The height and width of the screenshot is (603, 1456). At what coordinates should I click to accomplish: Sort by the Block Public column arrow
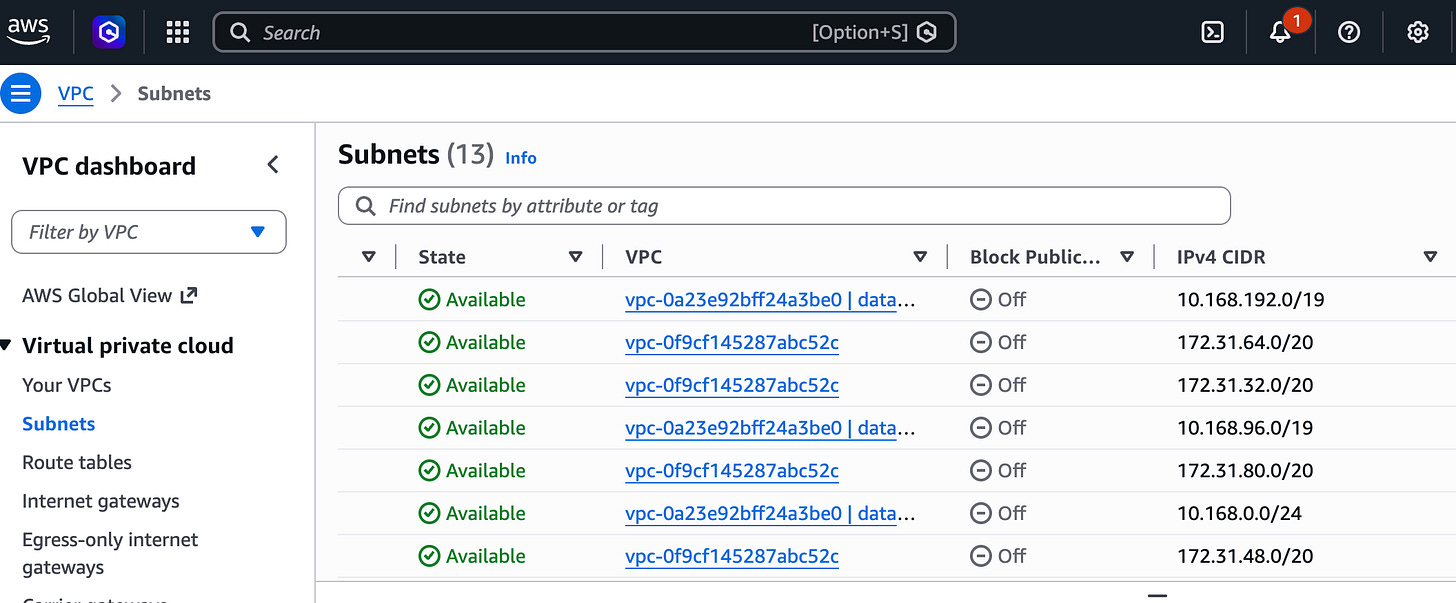point(1127,257)
